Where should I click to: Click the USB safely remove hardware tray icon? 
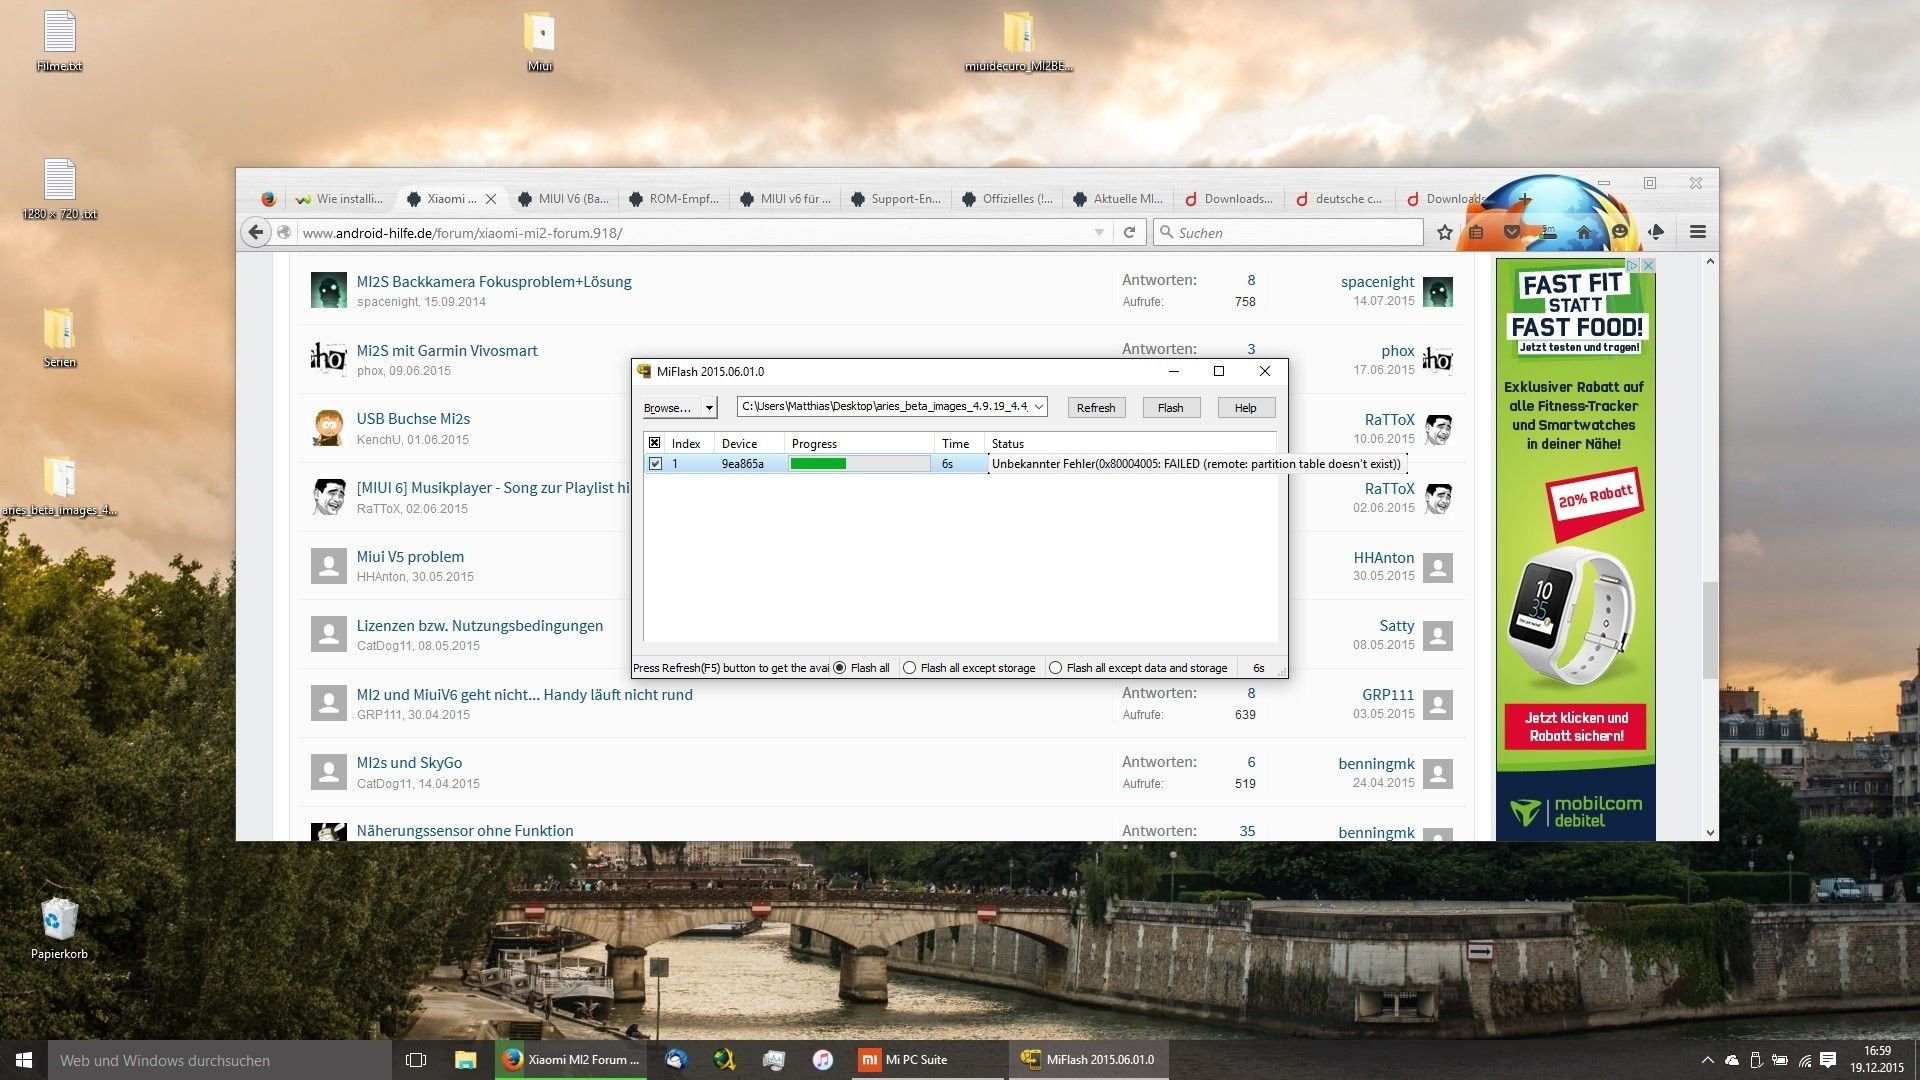[x=1755, y=1060]
